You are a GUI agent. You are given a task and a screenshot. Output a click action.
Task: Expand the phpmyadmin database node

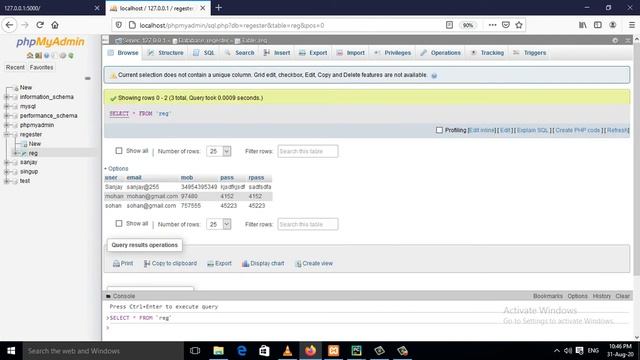(7, 125)
